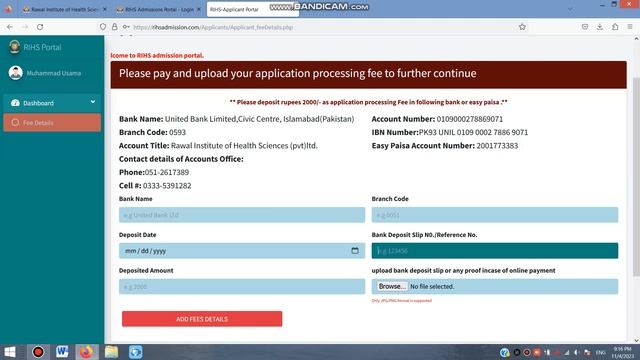Click the key permissions icon in address bar
This screenshot has height=360, width=640.
(x=126, y=27)
